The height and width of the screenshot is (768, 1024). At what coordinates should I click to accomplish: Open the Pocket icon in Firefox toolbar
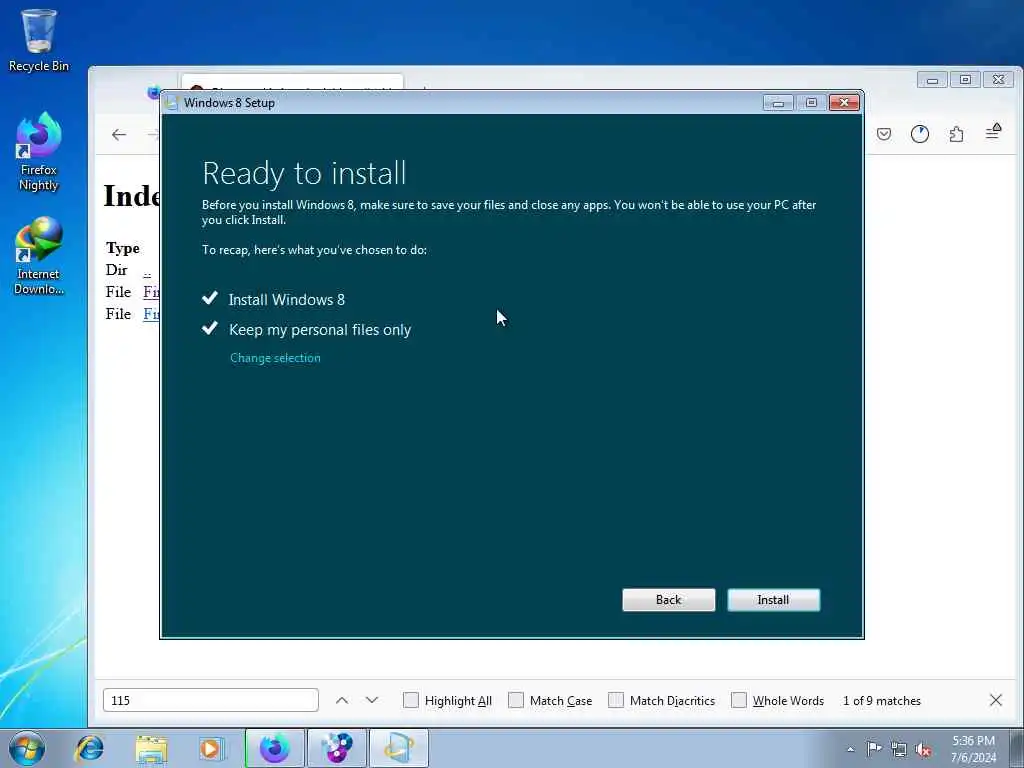tap(884, 134)
